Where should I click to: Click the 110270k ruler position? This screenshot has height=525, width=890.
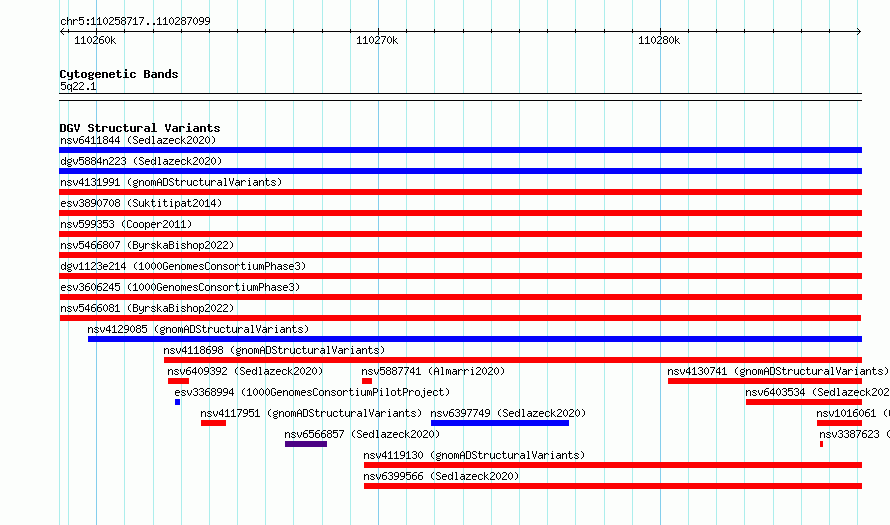point(377,40)
